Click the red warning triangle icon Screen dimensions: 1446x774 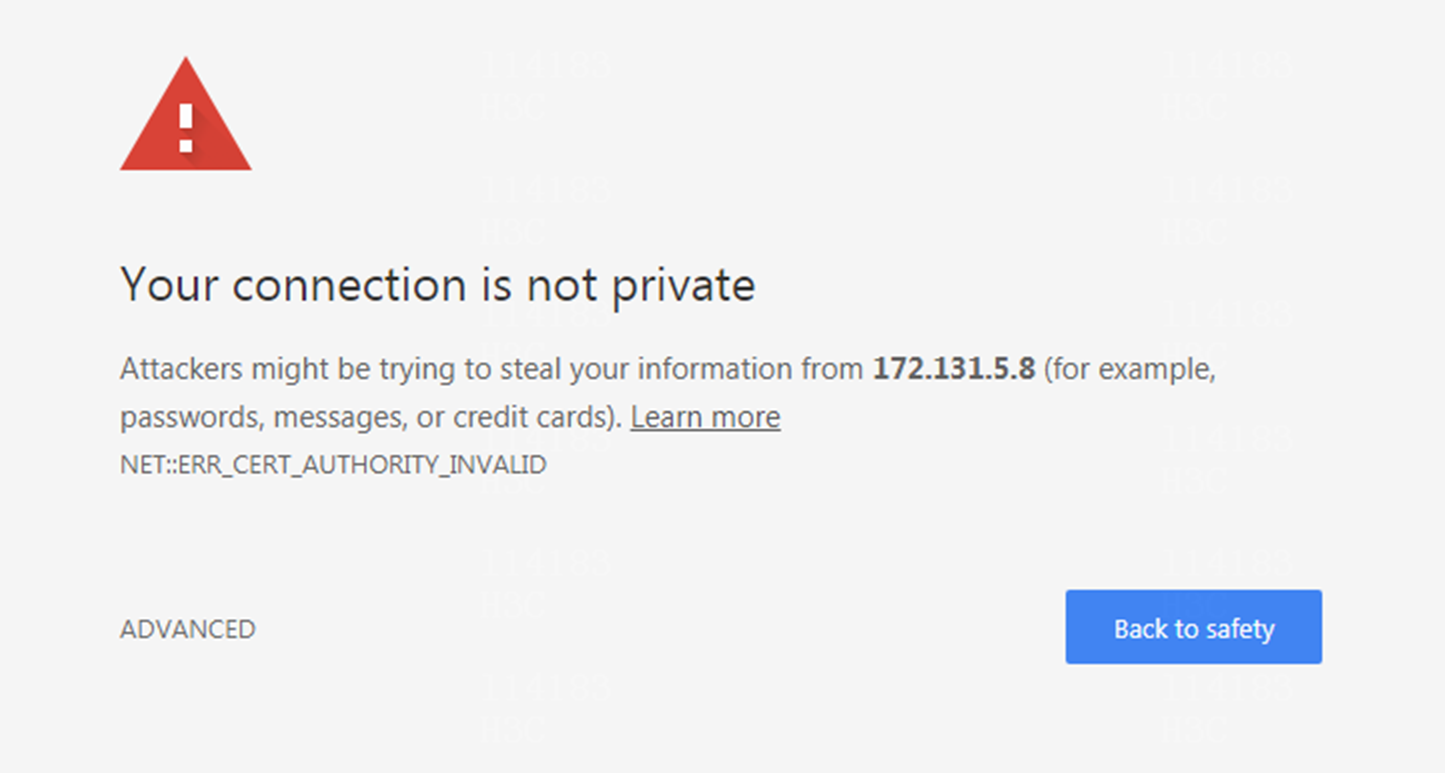pos(186,115)
